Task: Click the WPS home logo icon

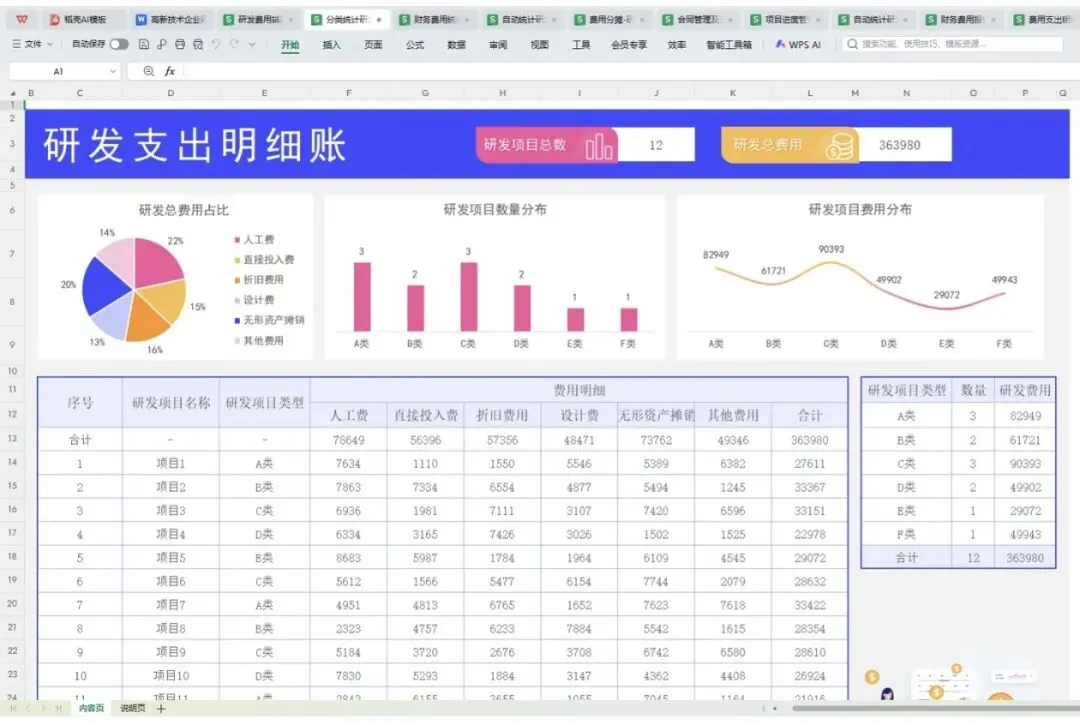Action: point(21,19)
